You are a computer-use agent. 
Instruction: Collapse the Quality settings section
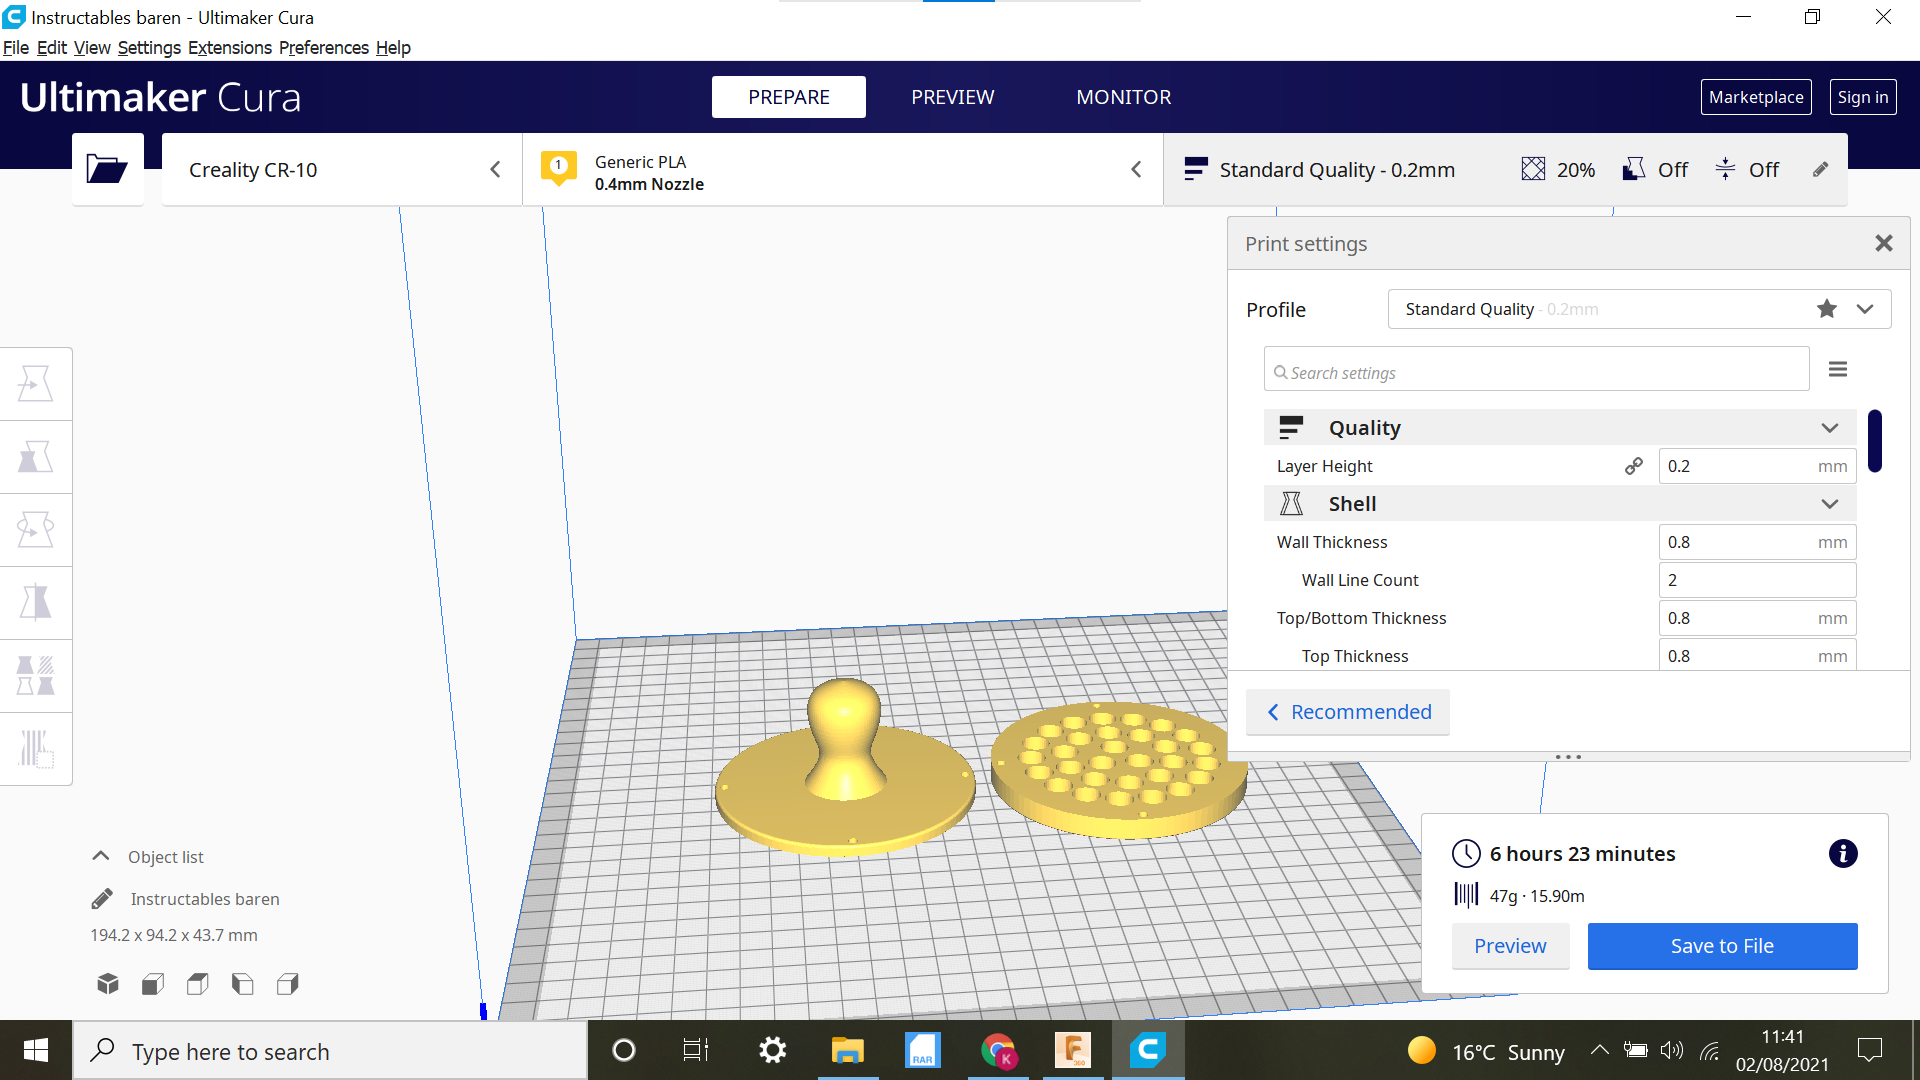click(x=1831, y=427)
